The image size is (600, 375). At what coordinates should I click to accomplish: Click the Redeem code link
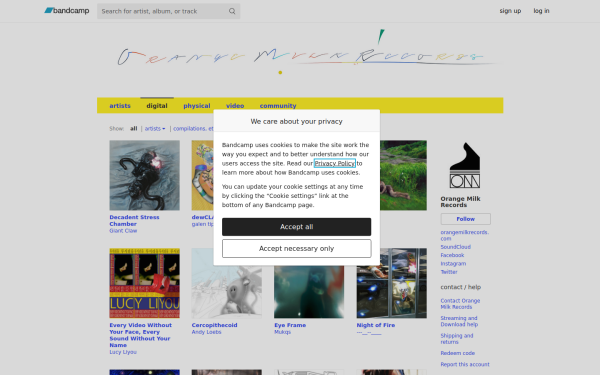(x=458, y=353)
